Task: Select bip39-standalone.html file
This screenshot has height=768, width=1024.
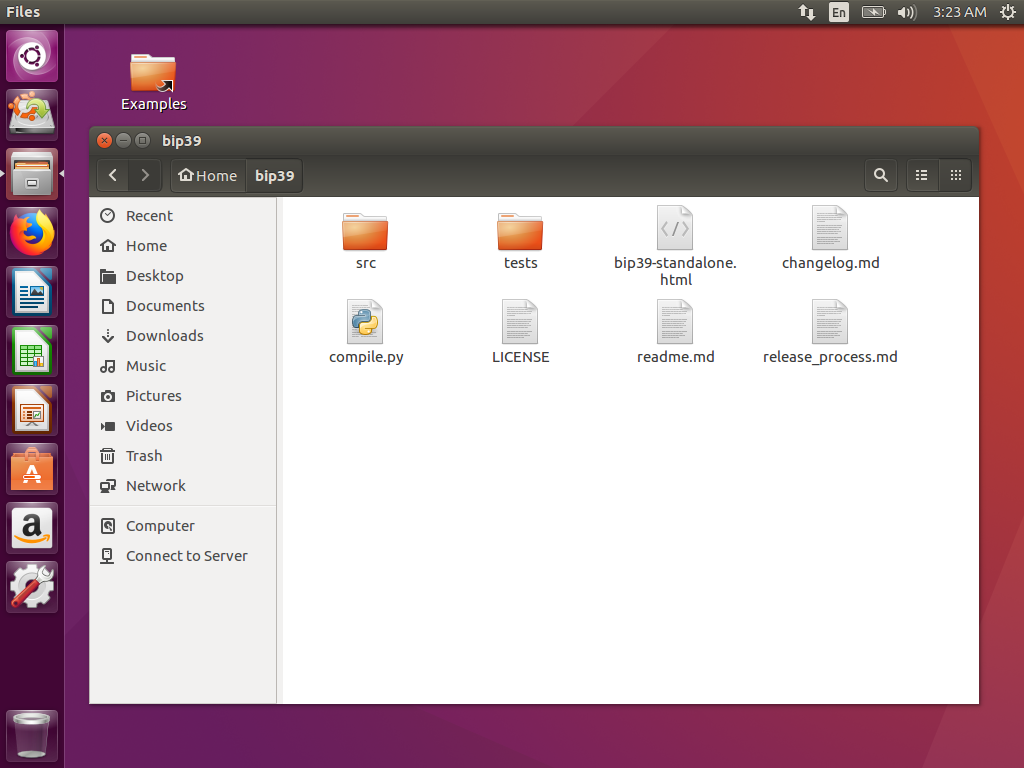Action: [x=675, y=229]
